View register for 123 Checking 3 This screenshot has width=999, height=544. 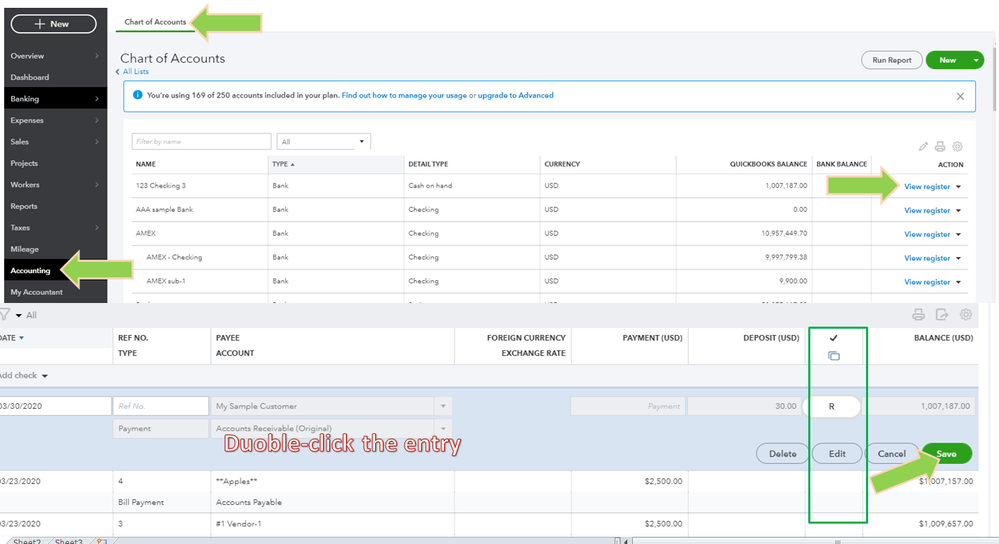click(x=927, y=187)
